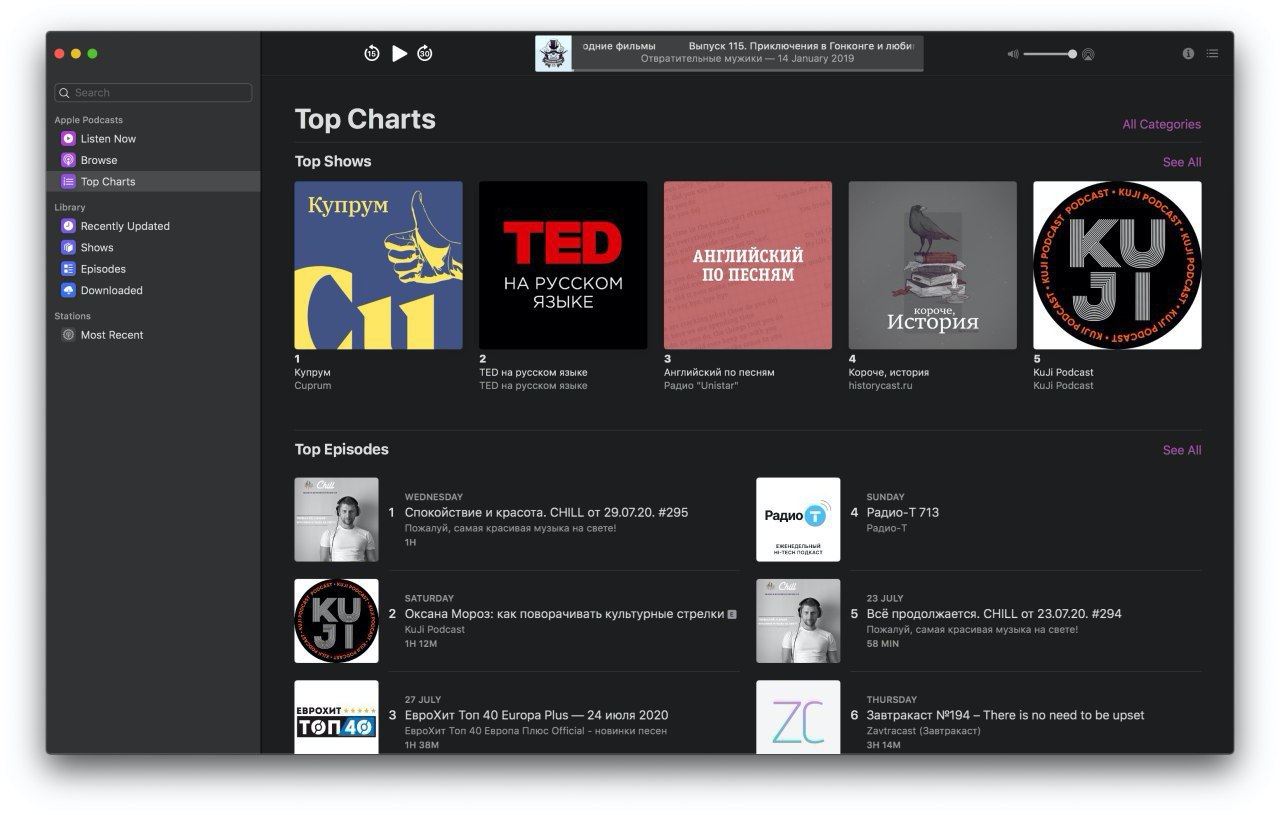Click the Listen Now sidebar icon
The height and width of the screenshot is (815, 1280).
[68, 139]
